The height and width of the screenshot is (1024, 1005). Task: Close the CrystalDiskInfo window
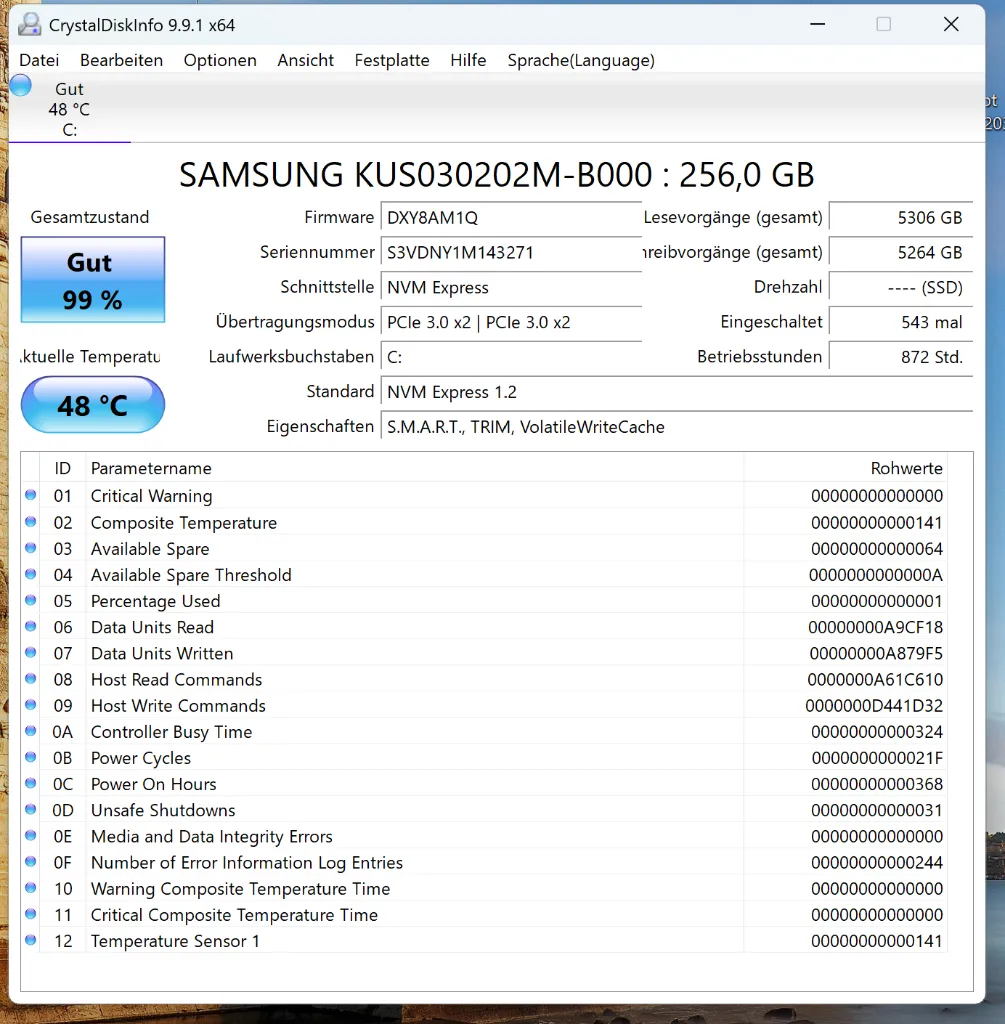click(951, 24)
